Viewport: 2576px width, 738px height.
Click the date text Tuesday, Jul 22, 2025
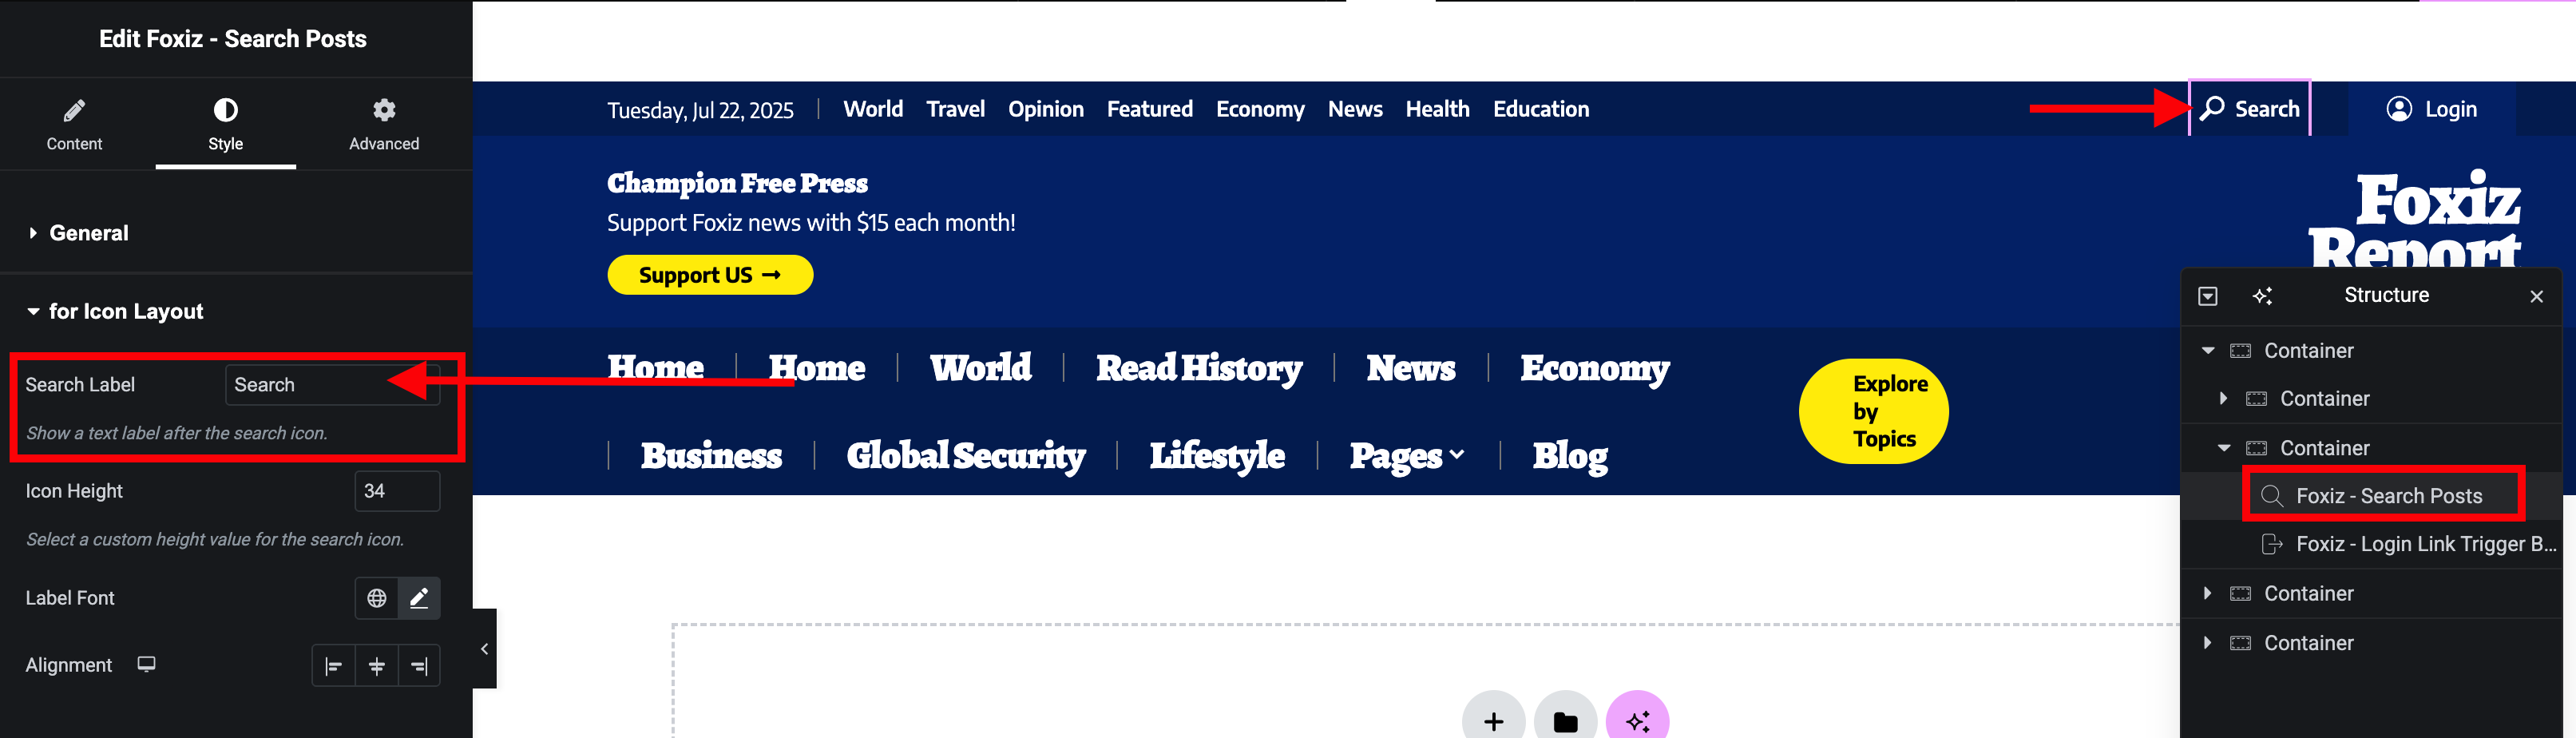click(x=700, y=110)
